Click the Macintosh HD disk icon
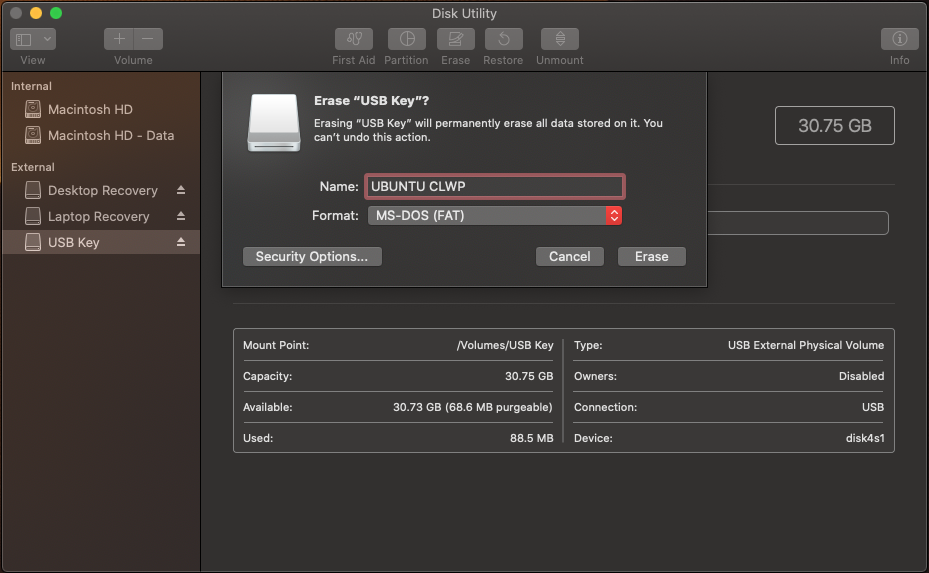Image resolution: width=929 pixels, height=573 pixels. [x=33, y=109]
